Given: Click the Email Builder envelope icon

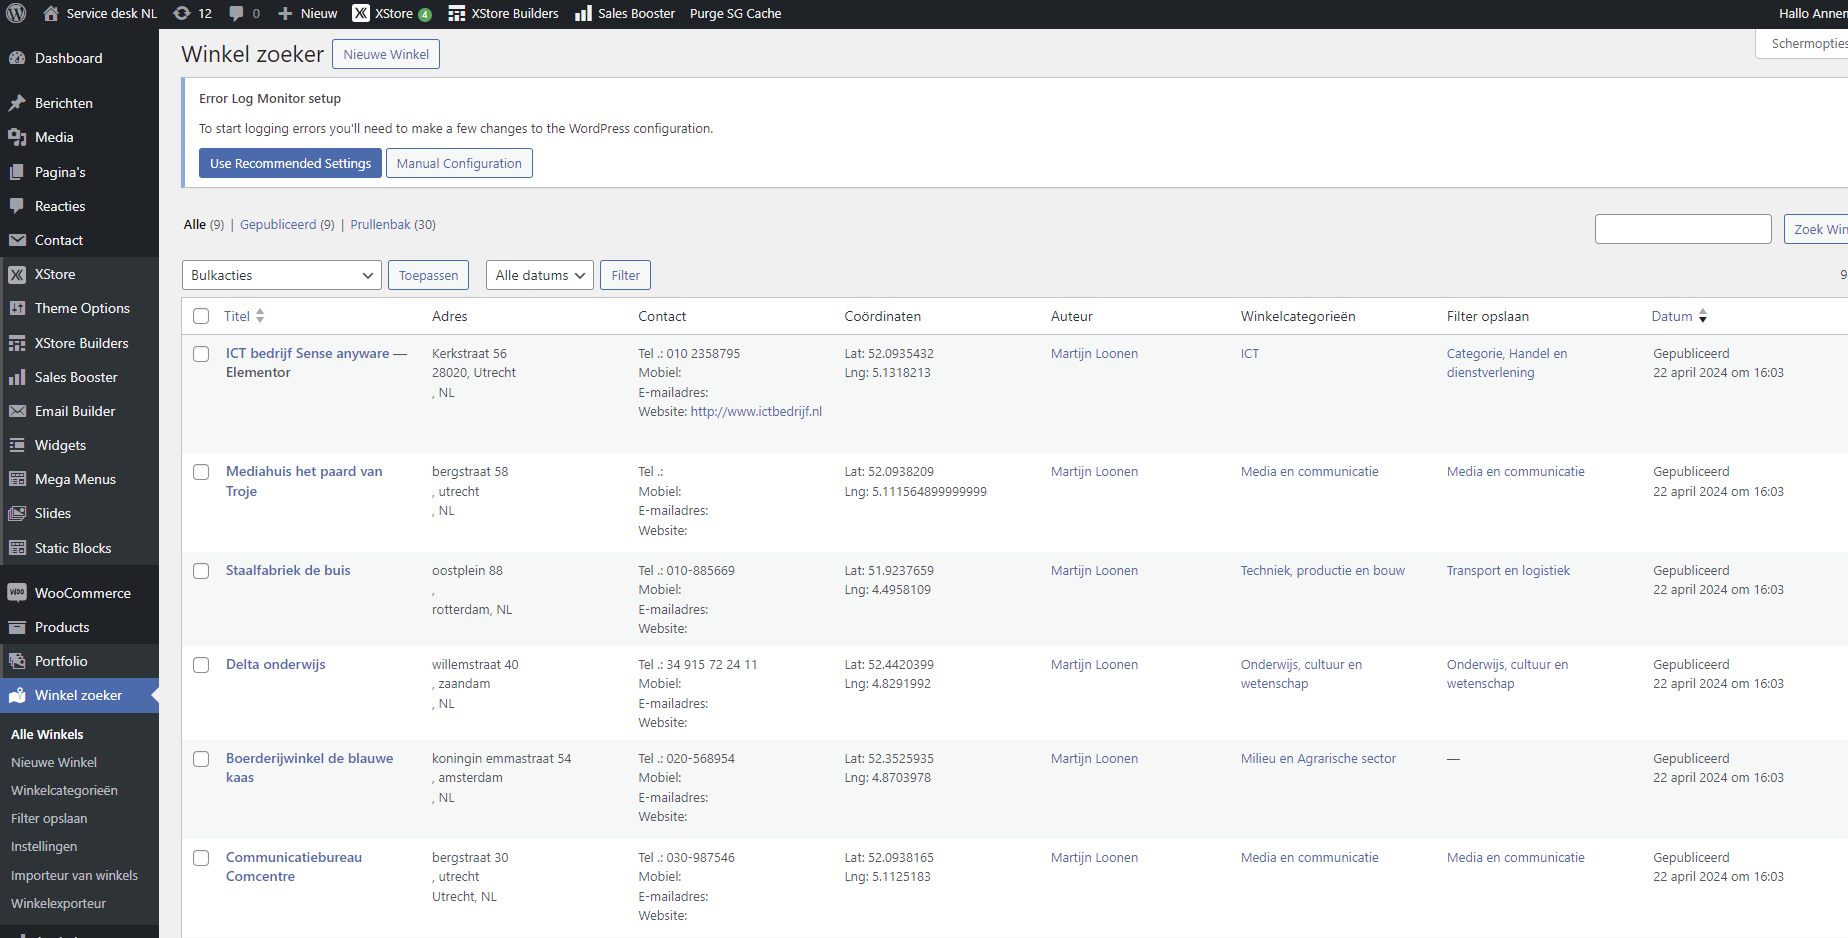Looking at the screenshot, I should coord(17,411).
